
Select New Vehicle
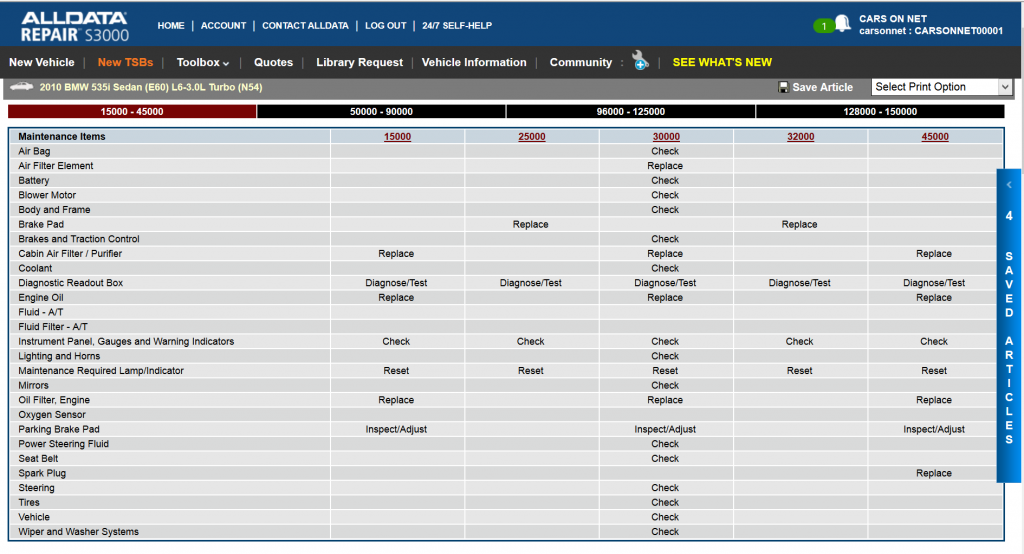tap(42, 63)
